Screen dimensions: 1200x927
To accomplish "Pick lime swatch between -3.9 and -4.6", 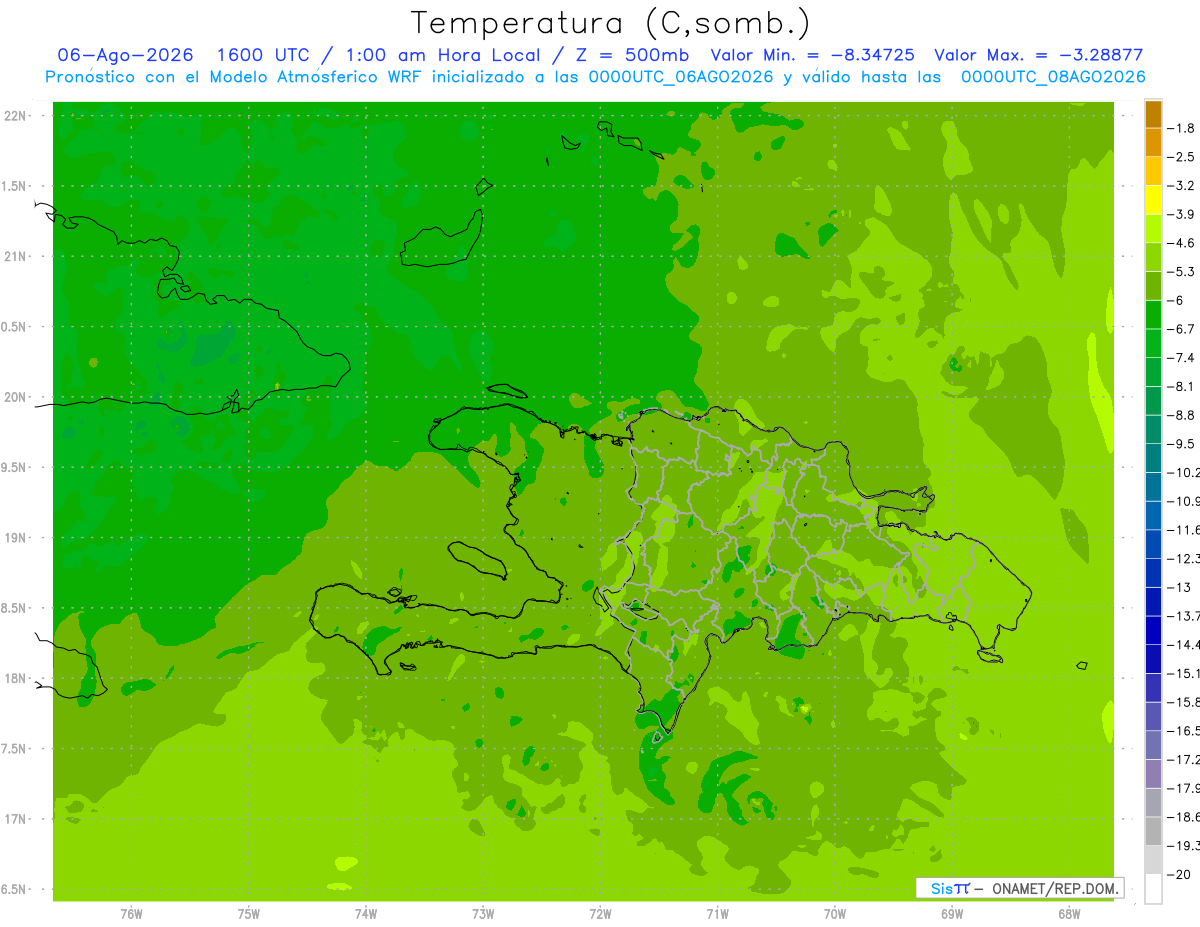I will pos(1153,229).
